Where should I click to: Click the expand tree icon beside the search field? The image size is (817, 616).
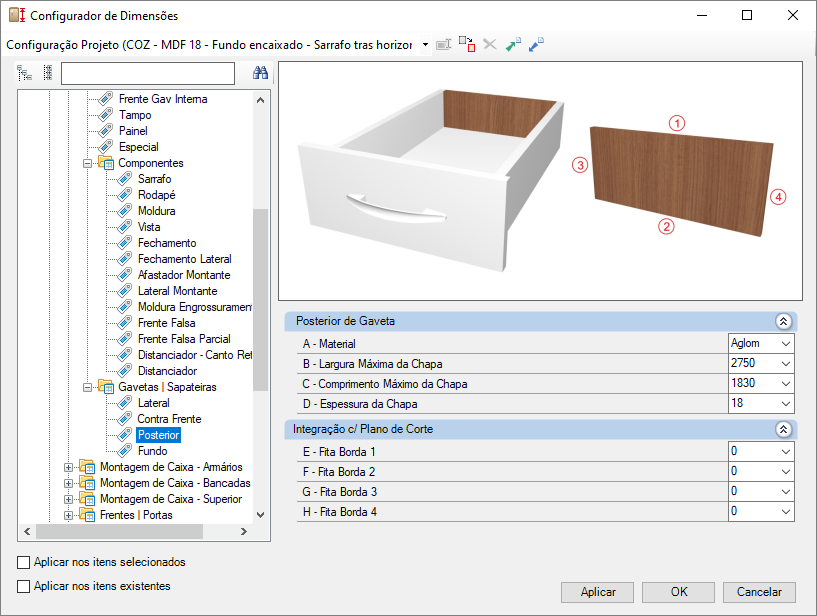(24, 73)
